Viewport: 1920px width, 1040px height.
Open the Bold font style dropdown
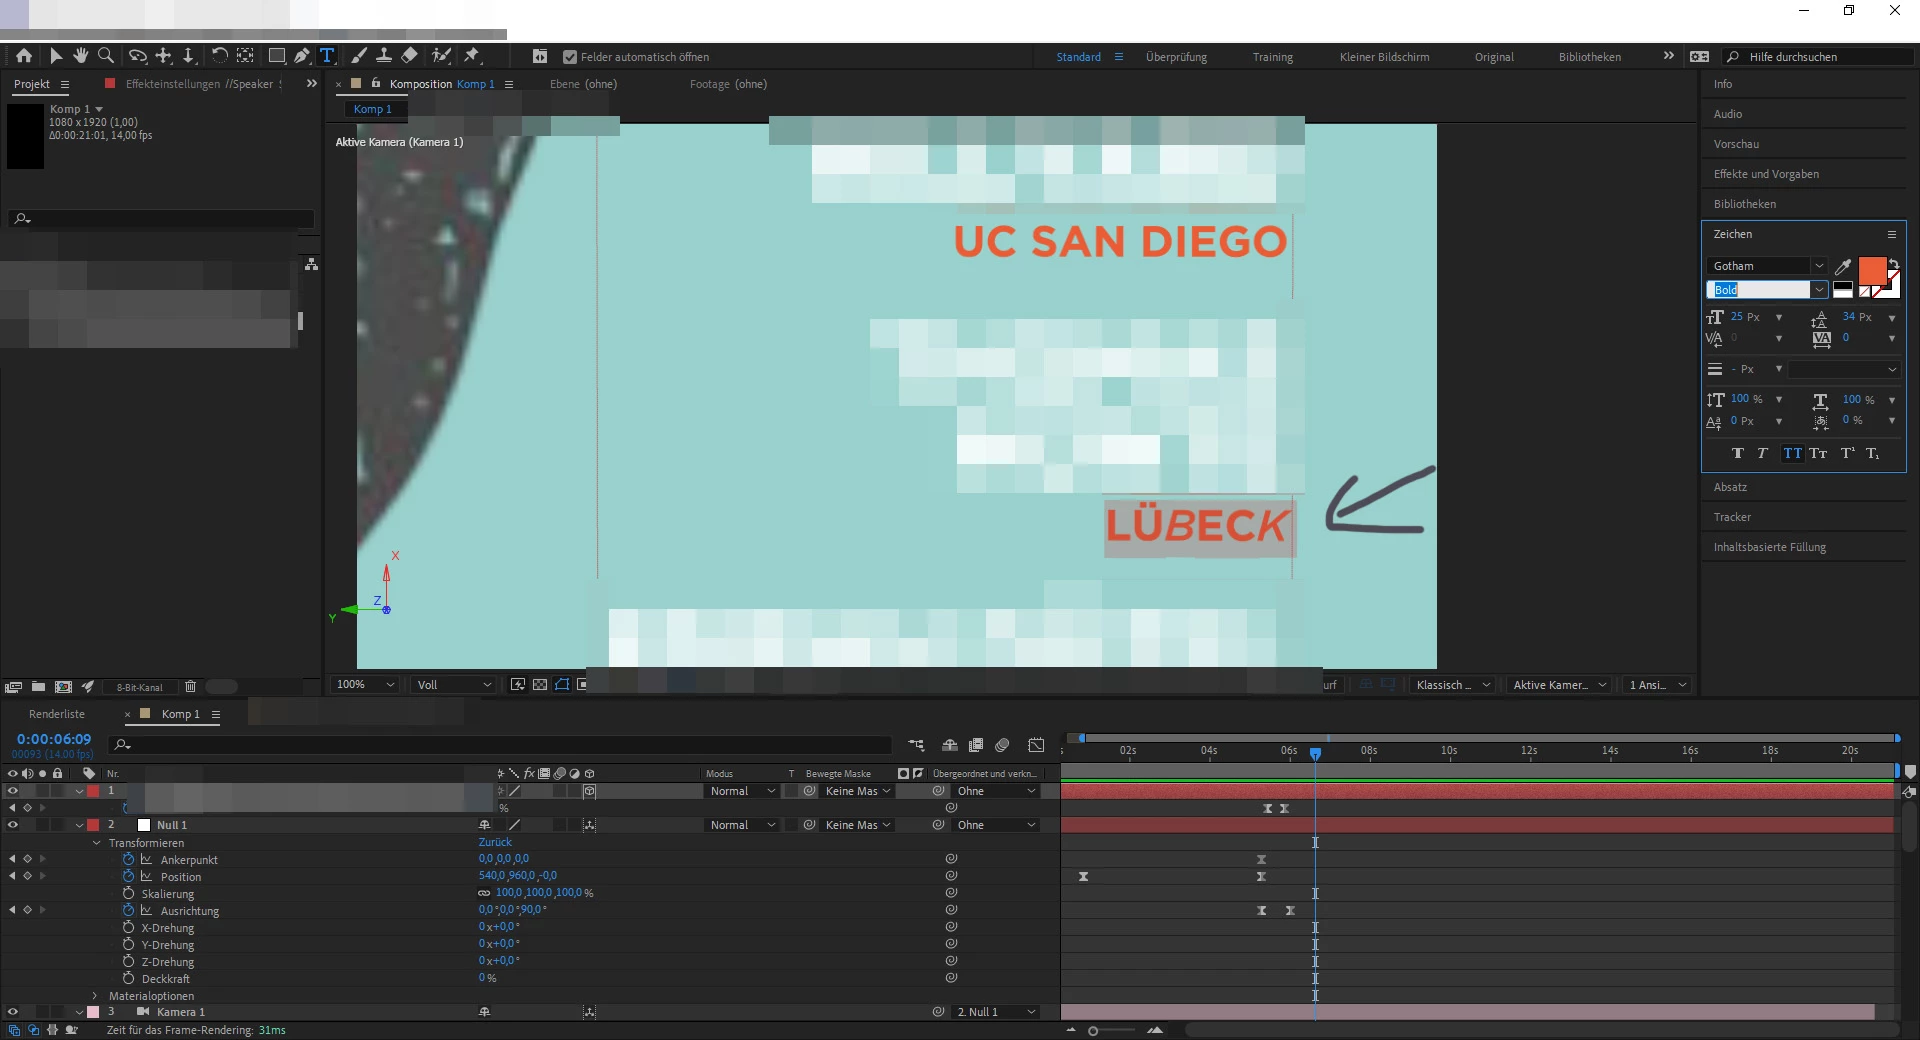point(1819,290)
